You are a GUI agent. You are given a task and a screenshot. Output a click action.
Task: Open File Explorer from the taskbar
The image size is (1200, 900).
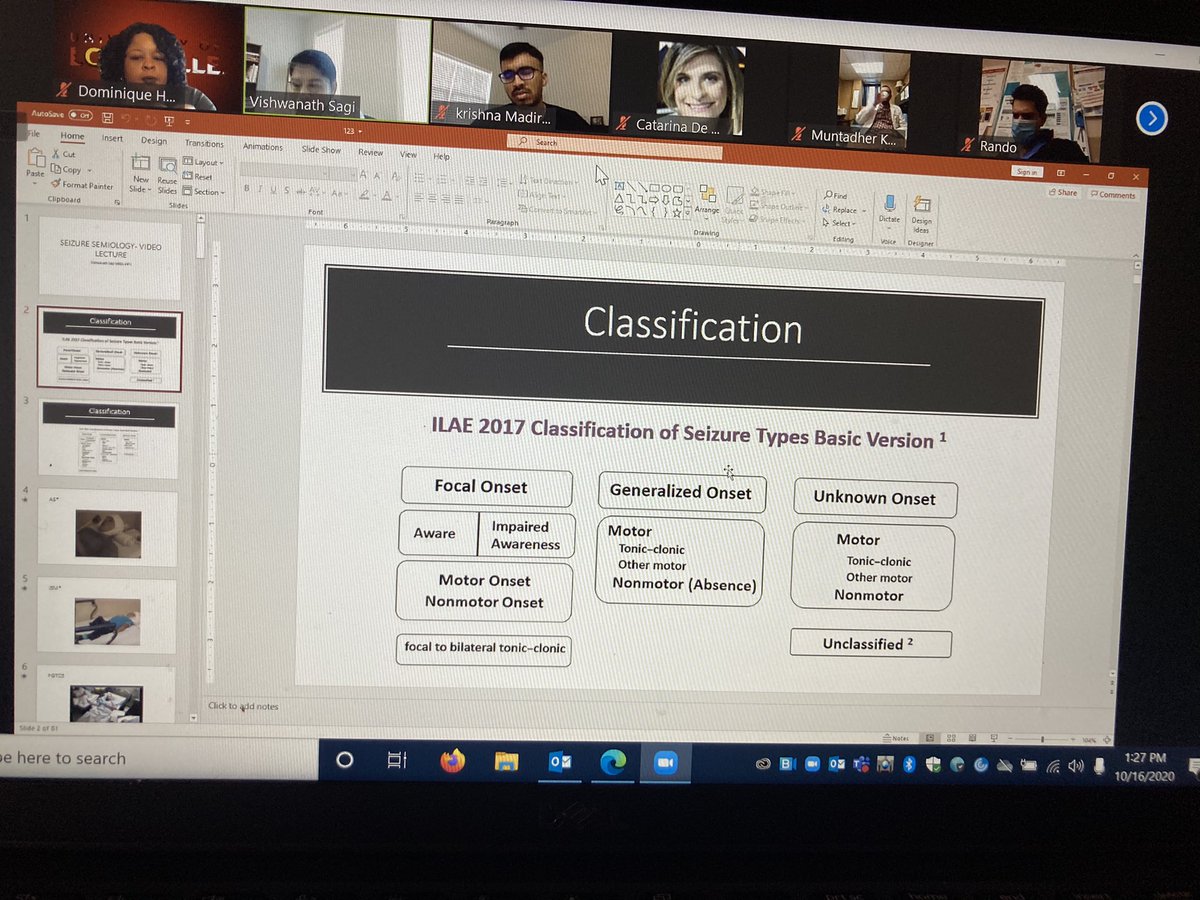506,762
